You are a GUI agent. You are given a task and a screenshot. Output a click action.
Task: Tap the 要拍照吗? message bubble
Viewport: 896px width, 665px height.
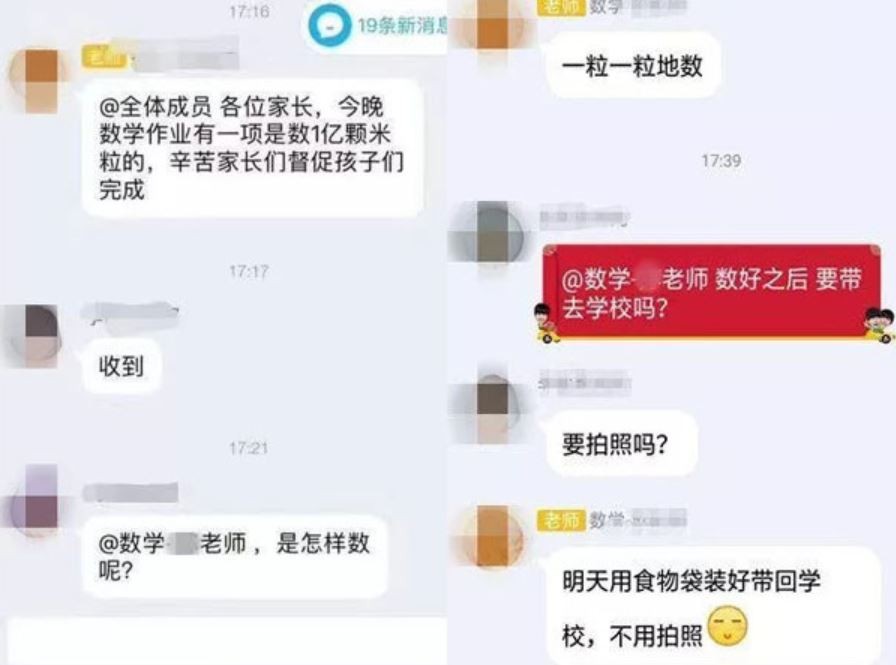[622, 443]
